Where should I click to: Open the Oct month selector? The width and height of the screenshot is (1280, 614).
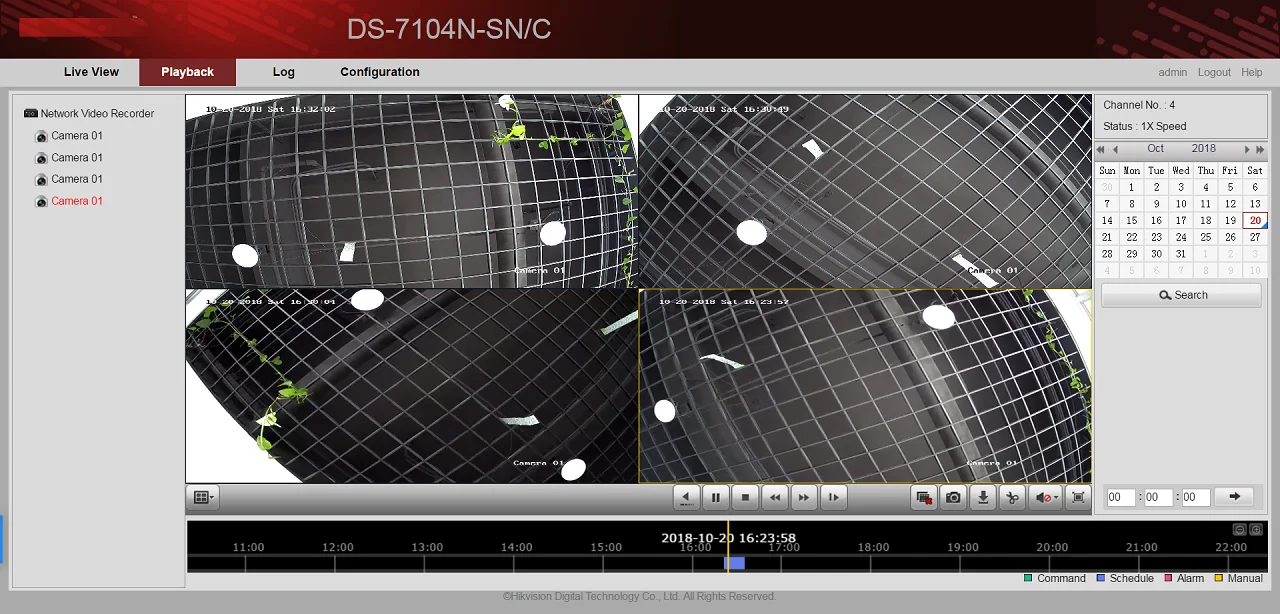(1156, 149)
